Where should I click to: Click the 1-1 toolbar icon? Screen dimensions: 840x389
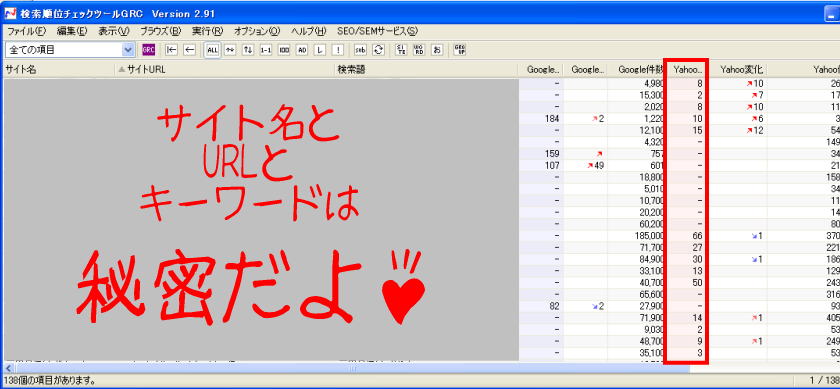(x=266, y=50)
